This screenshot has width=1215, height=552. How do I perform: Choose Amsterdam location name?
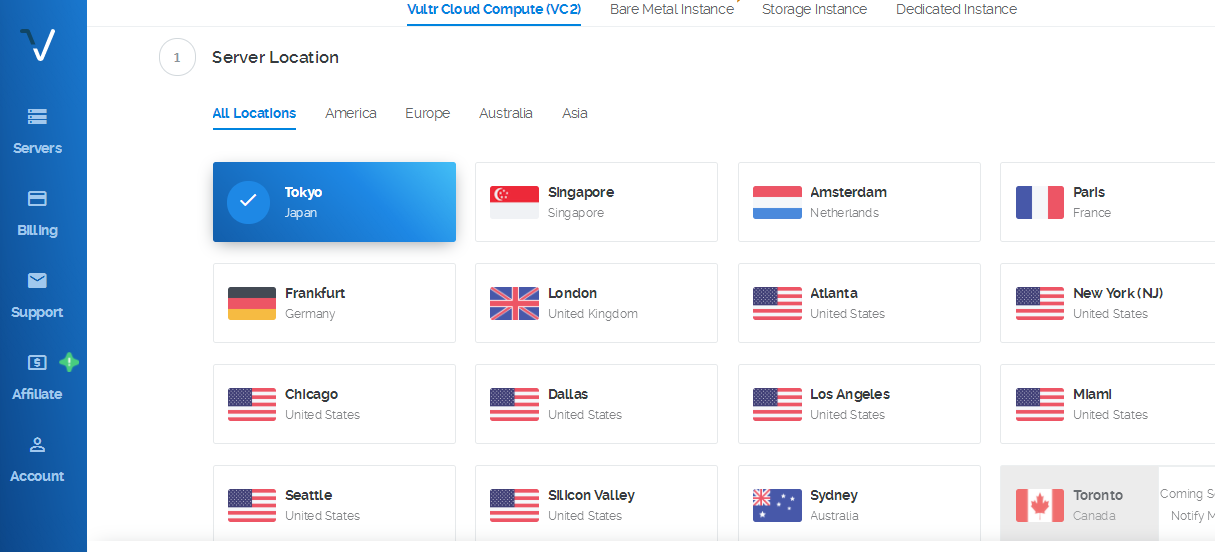[x=848, y=192]
